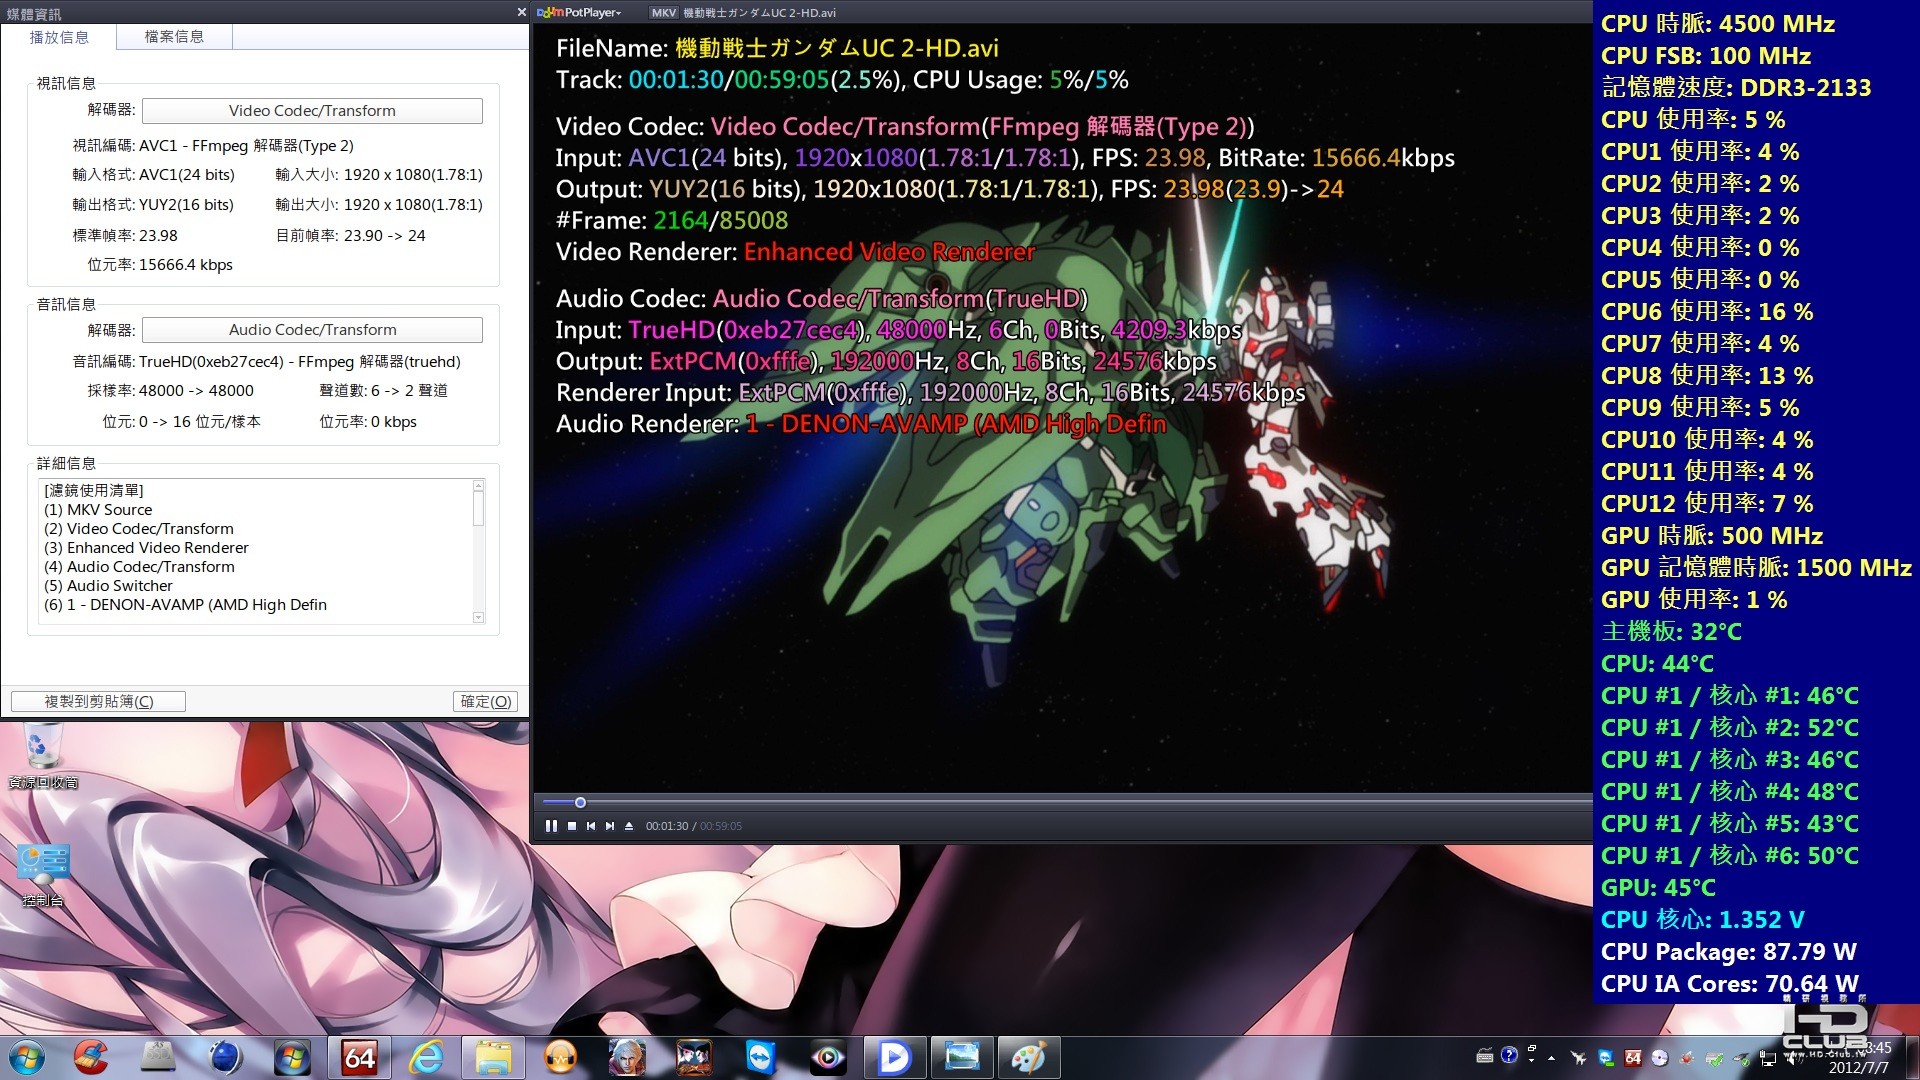Select '(3) Enhanced Video Renderer' filter row
The image size is (1920, 1080).
point(146,548)
